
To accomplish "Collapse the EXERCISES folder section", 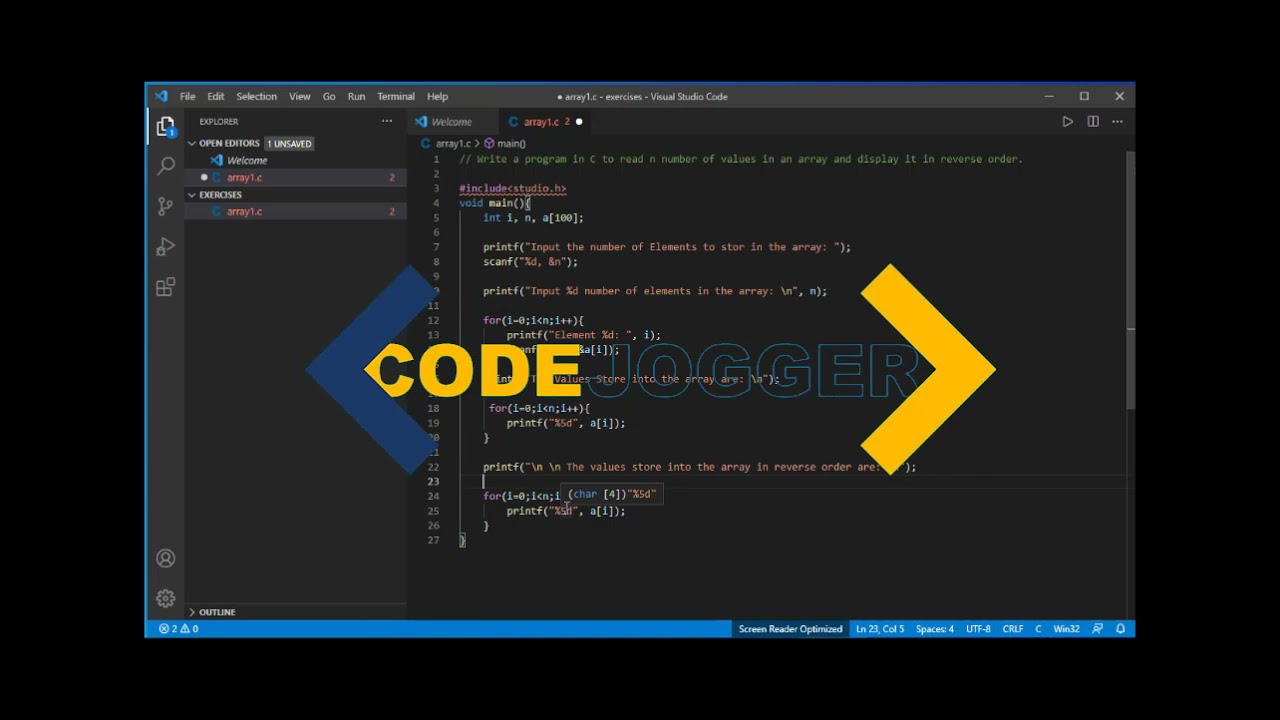I will tap(192, 195).
